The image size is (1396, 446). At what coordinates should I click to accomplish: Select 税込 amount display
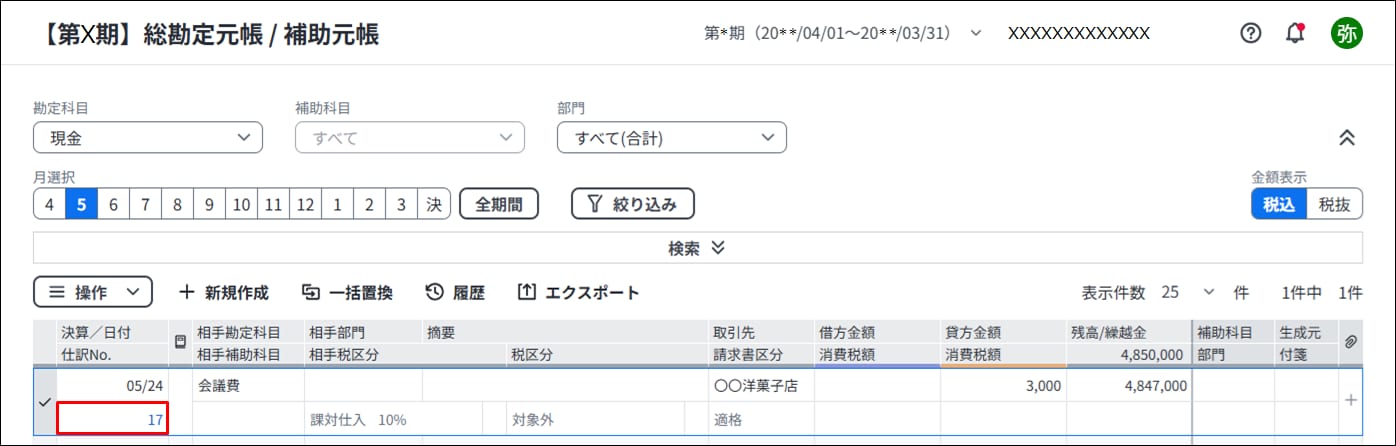1279,204
